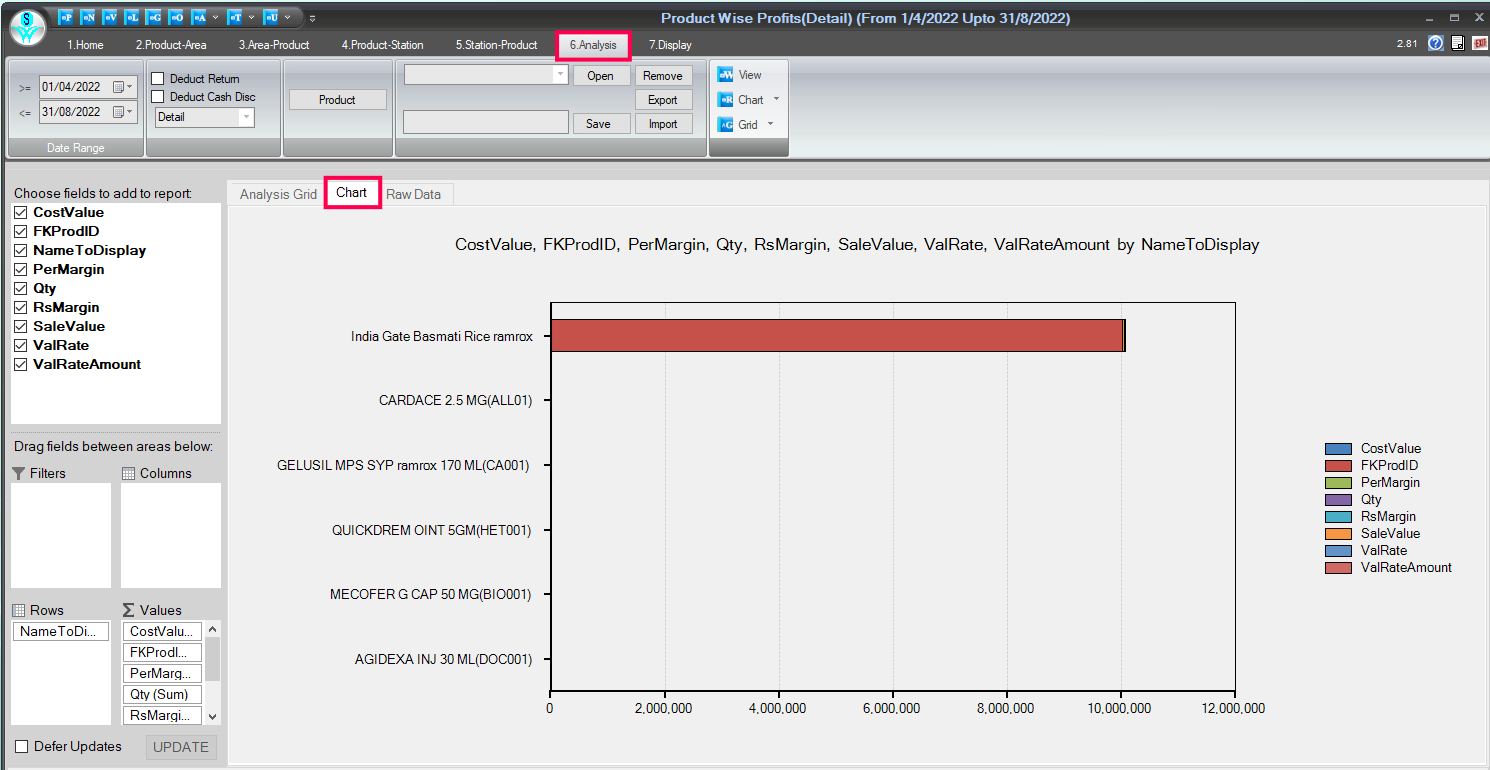1490x770 pixels.
Task: Click the application logo orb button
Action: point(27,28)
